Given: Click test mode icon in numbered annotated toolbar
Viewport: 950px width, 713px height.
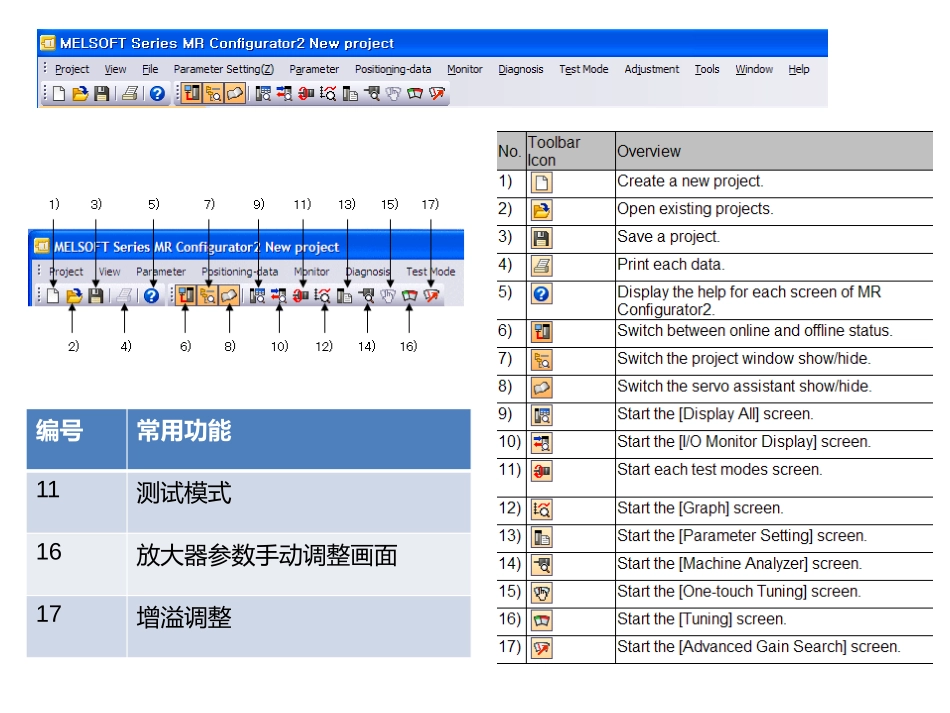Looking at the screenshot, I should [301, 296].
